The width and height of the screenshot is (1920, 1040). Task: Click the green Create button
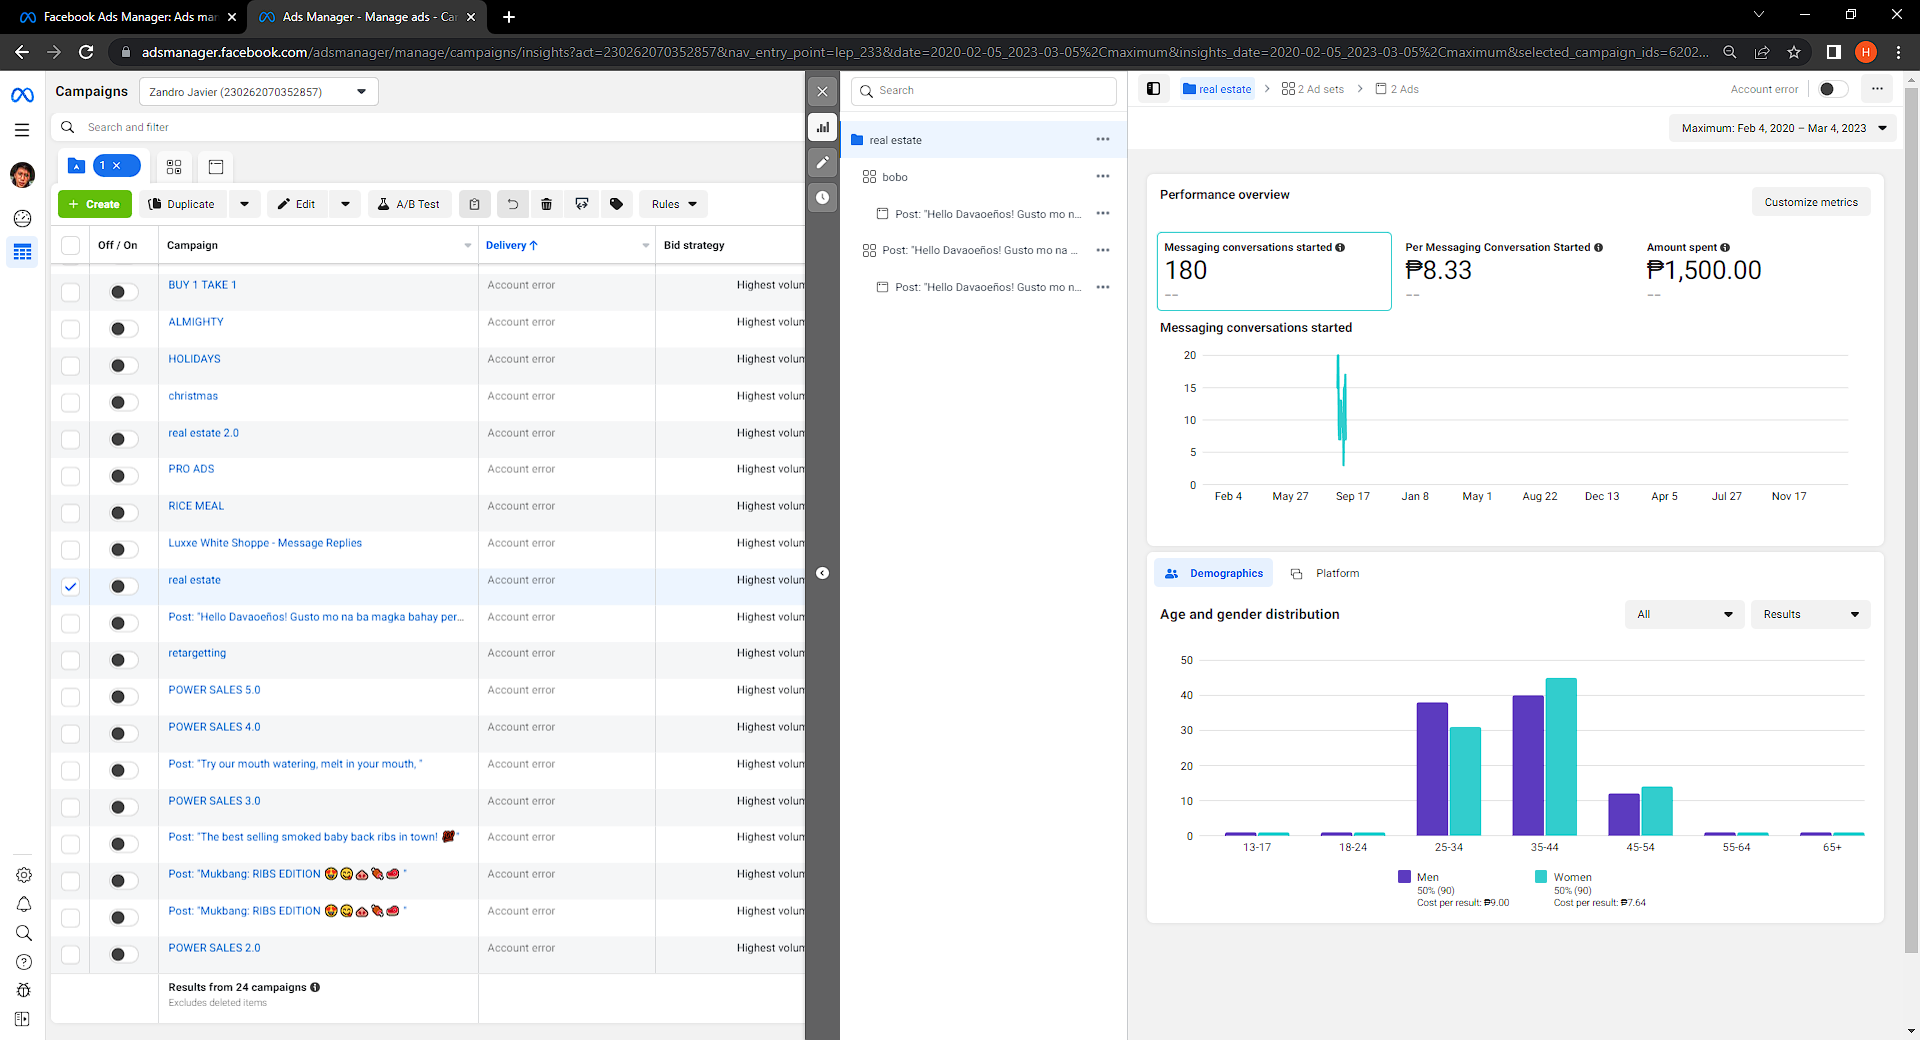coord(95,204)
